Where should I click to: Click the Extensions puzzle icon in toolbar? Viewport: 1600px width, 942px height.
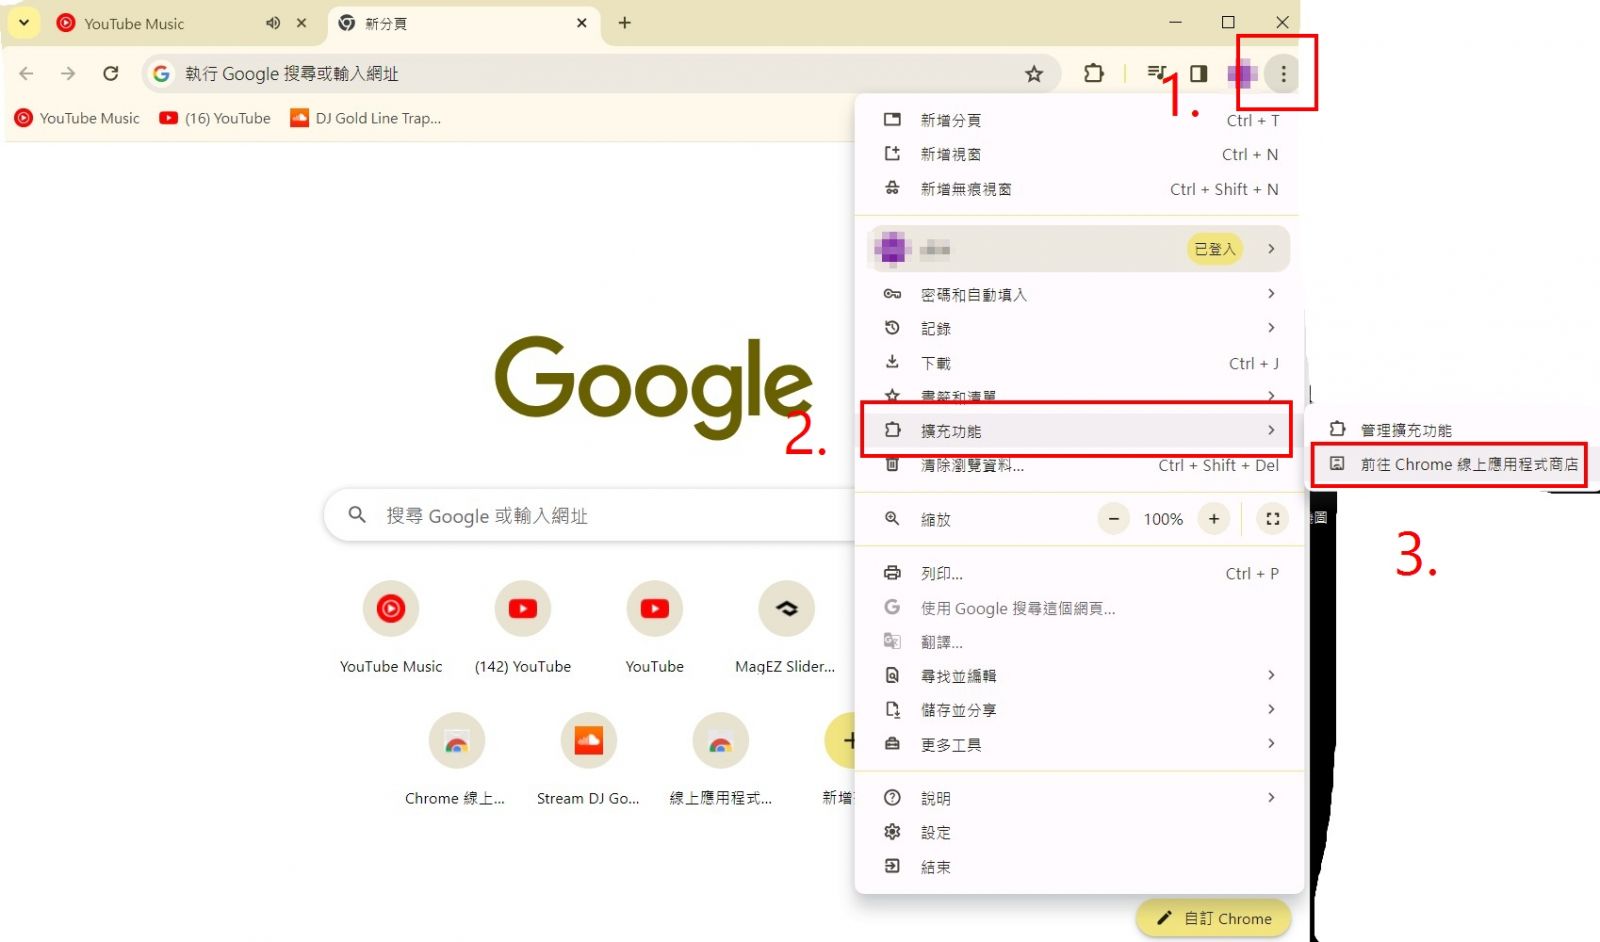[1093, 73]
